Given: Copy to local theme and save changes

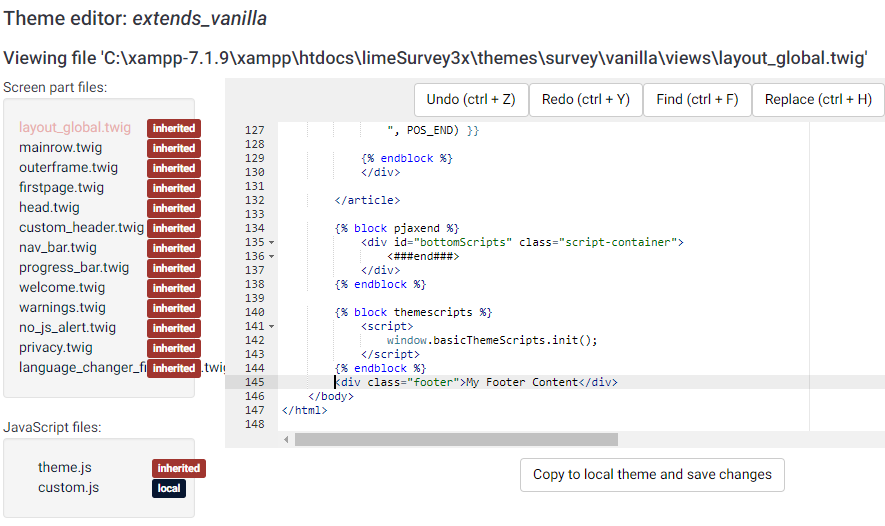Looking at the screenshot, I should 652,475.
